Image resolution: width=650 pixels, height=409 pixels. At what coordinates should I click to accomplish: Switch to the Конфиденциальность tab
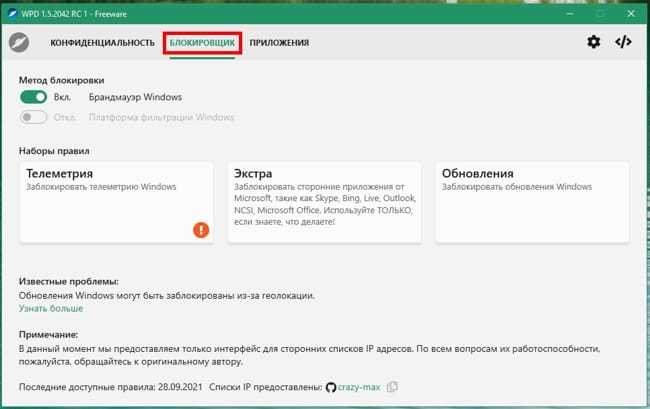(x=102, y=43)
